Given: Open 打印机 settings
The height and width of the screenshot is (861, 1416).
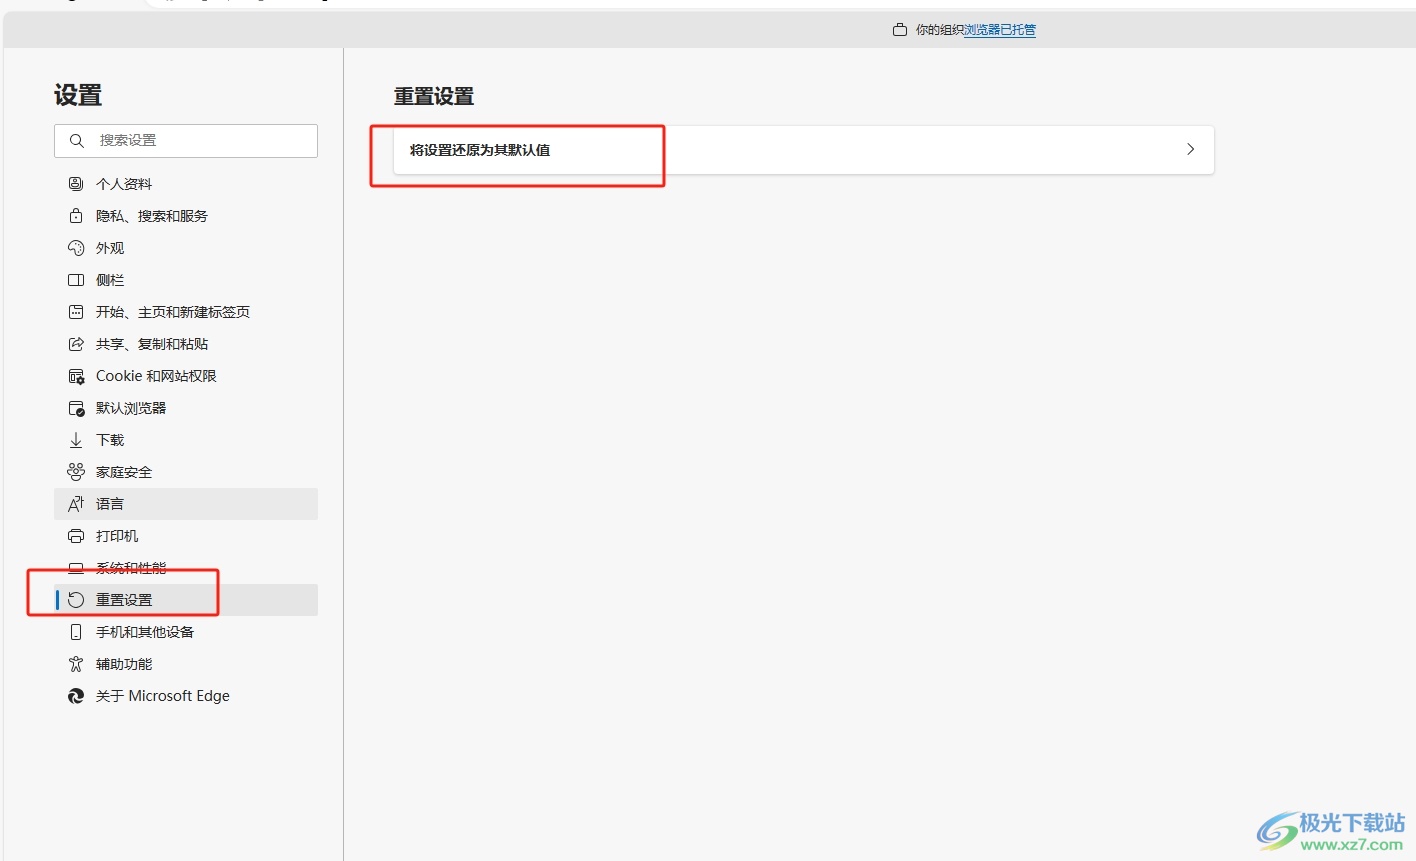Looking at the screenshot, I should coord(186,536).
